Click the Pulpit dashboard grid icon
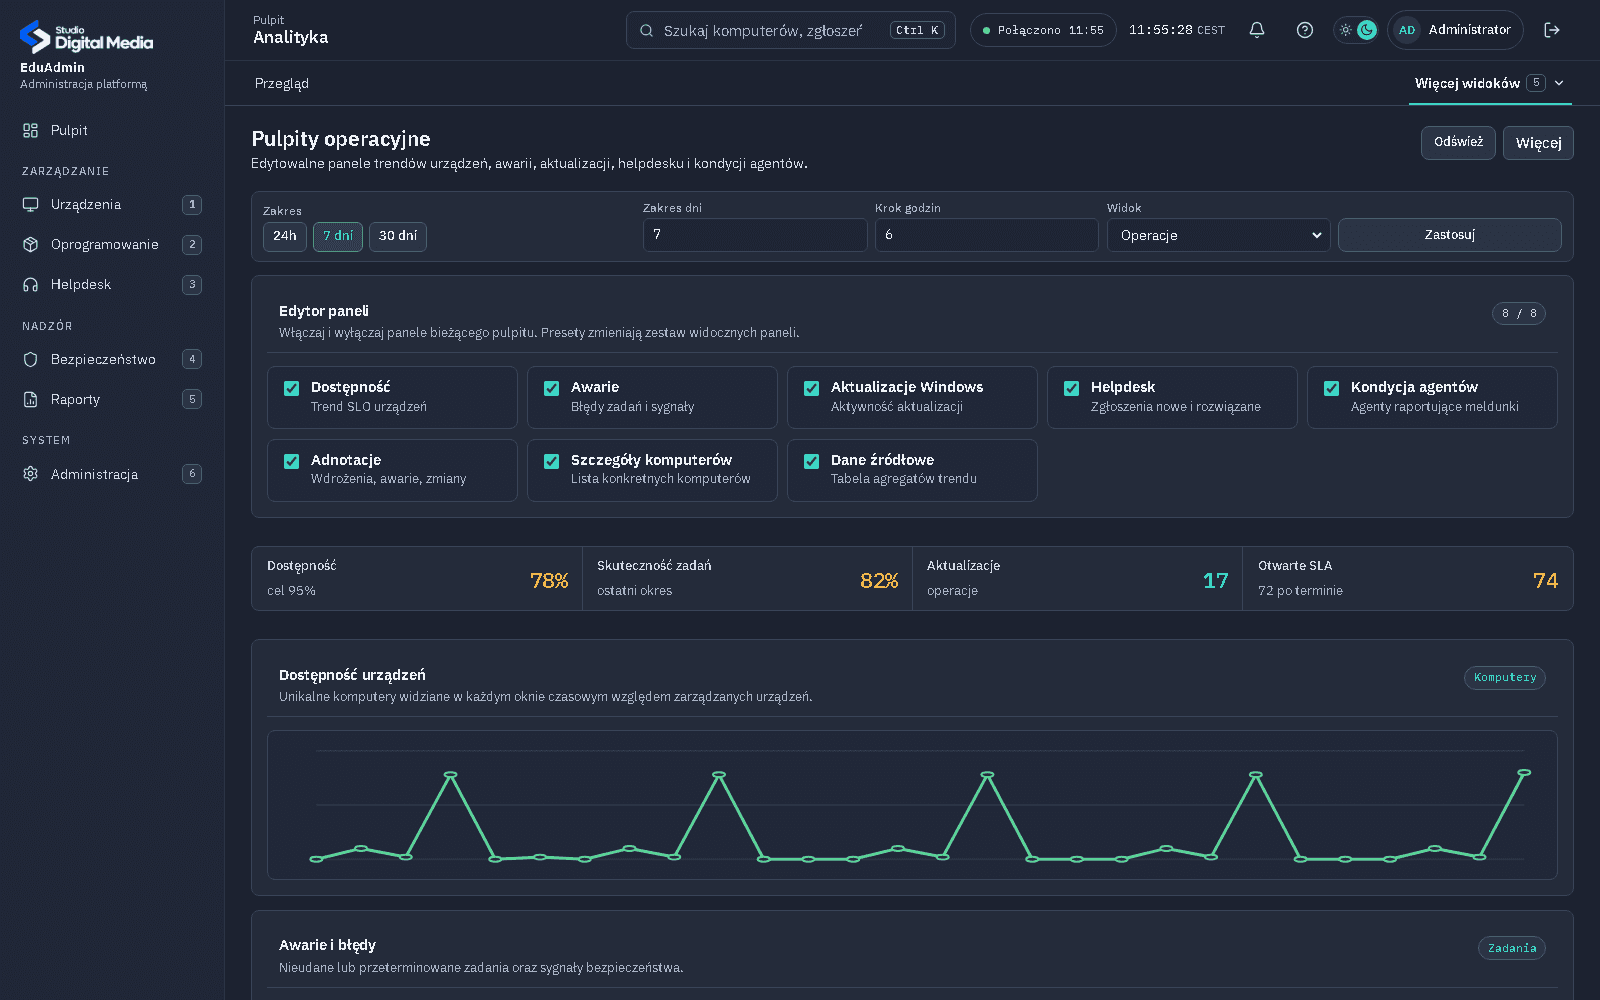The image size is (1600, 1000). coord(31,130)
